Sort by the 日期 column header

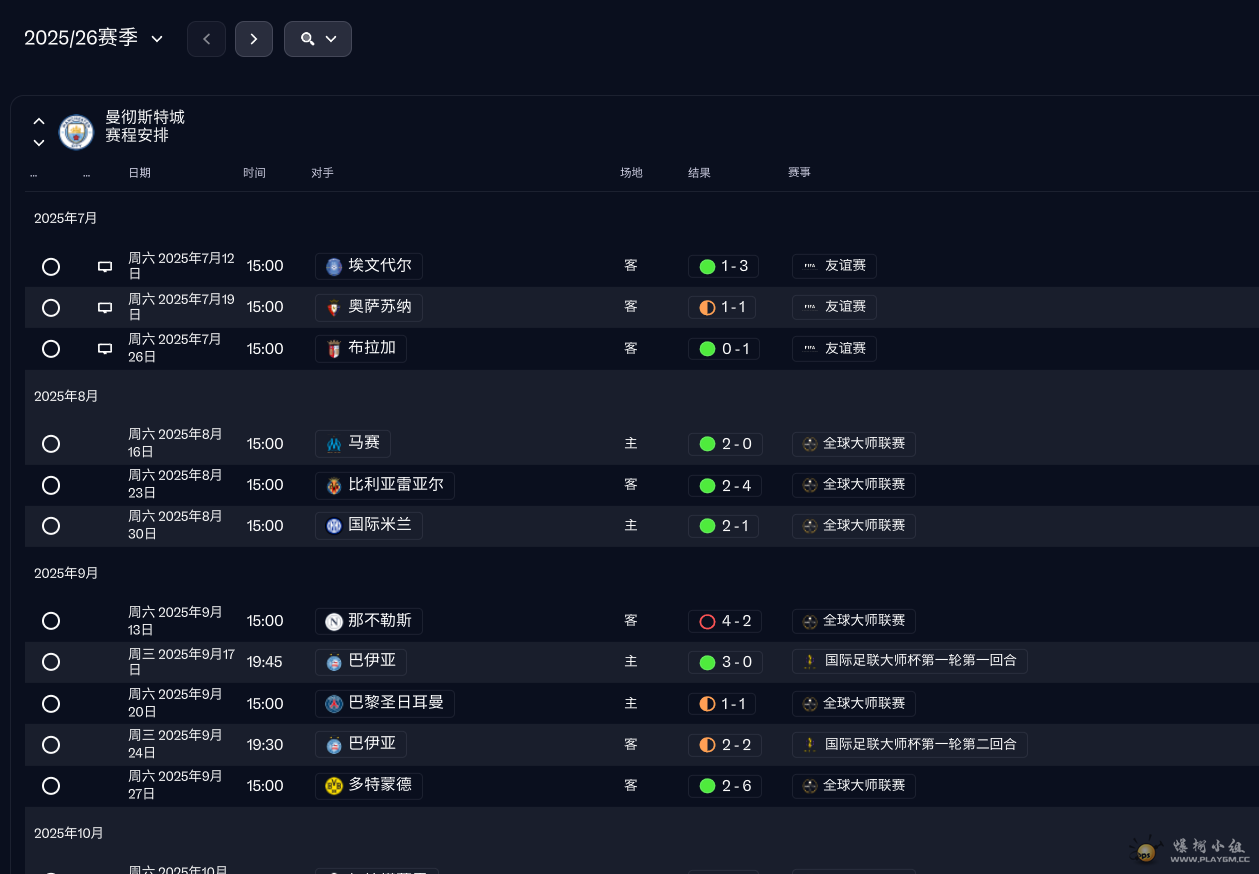(139, 173)
